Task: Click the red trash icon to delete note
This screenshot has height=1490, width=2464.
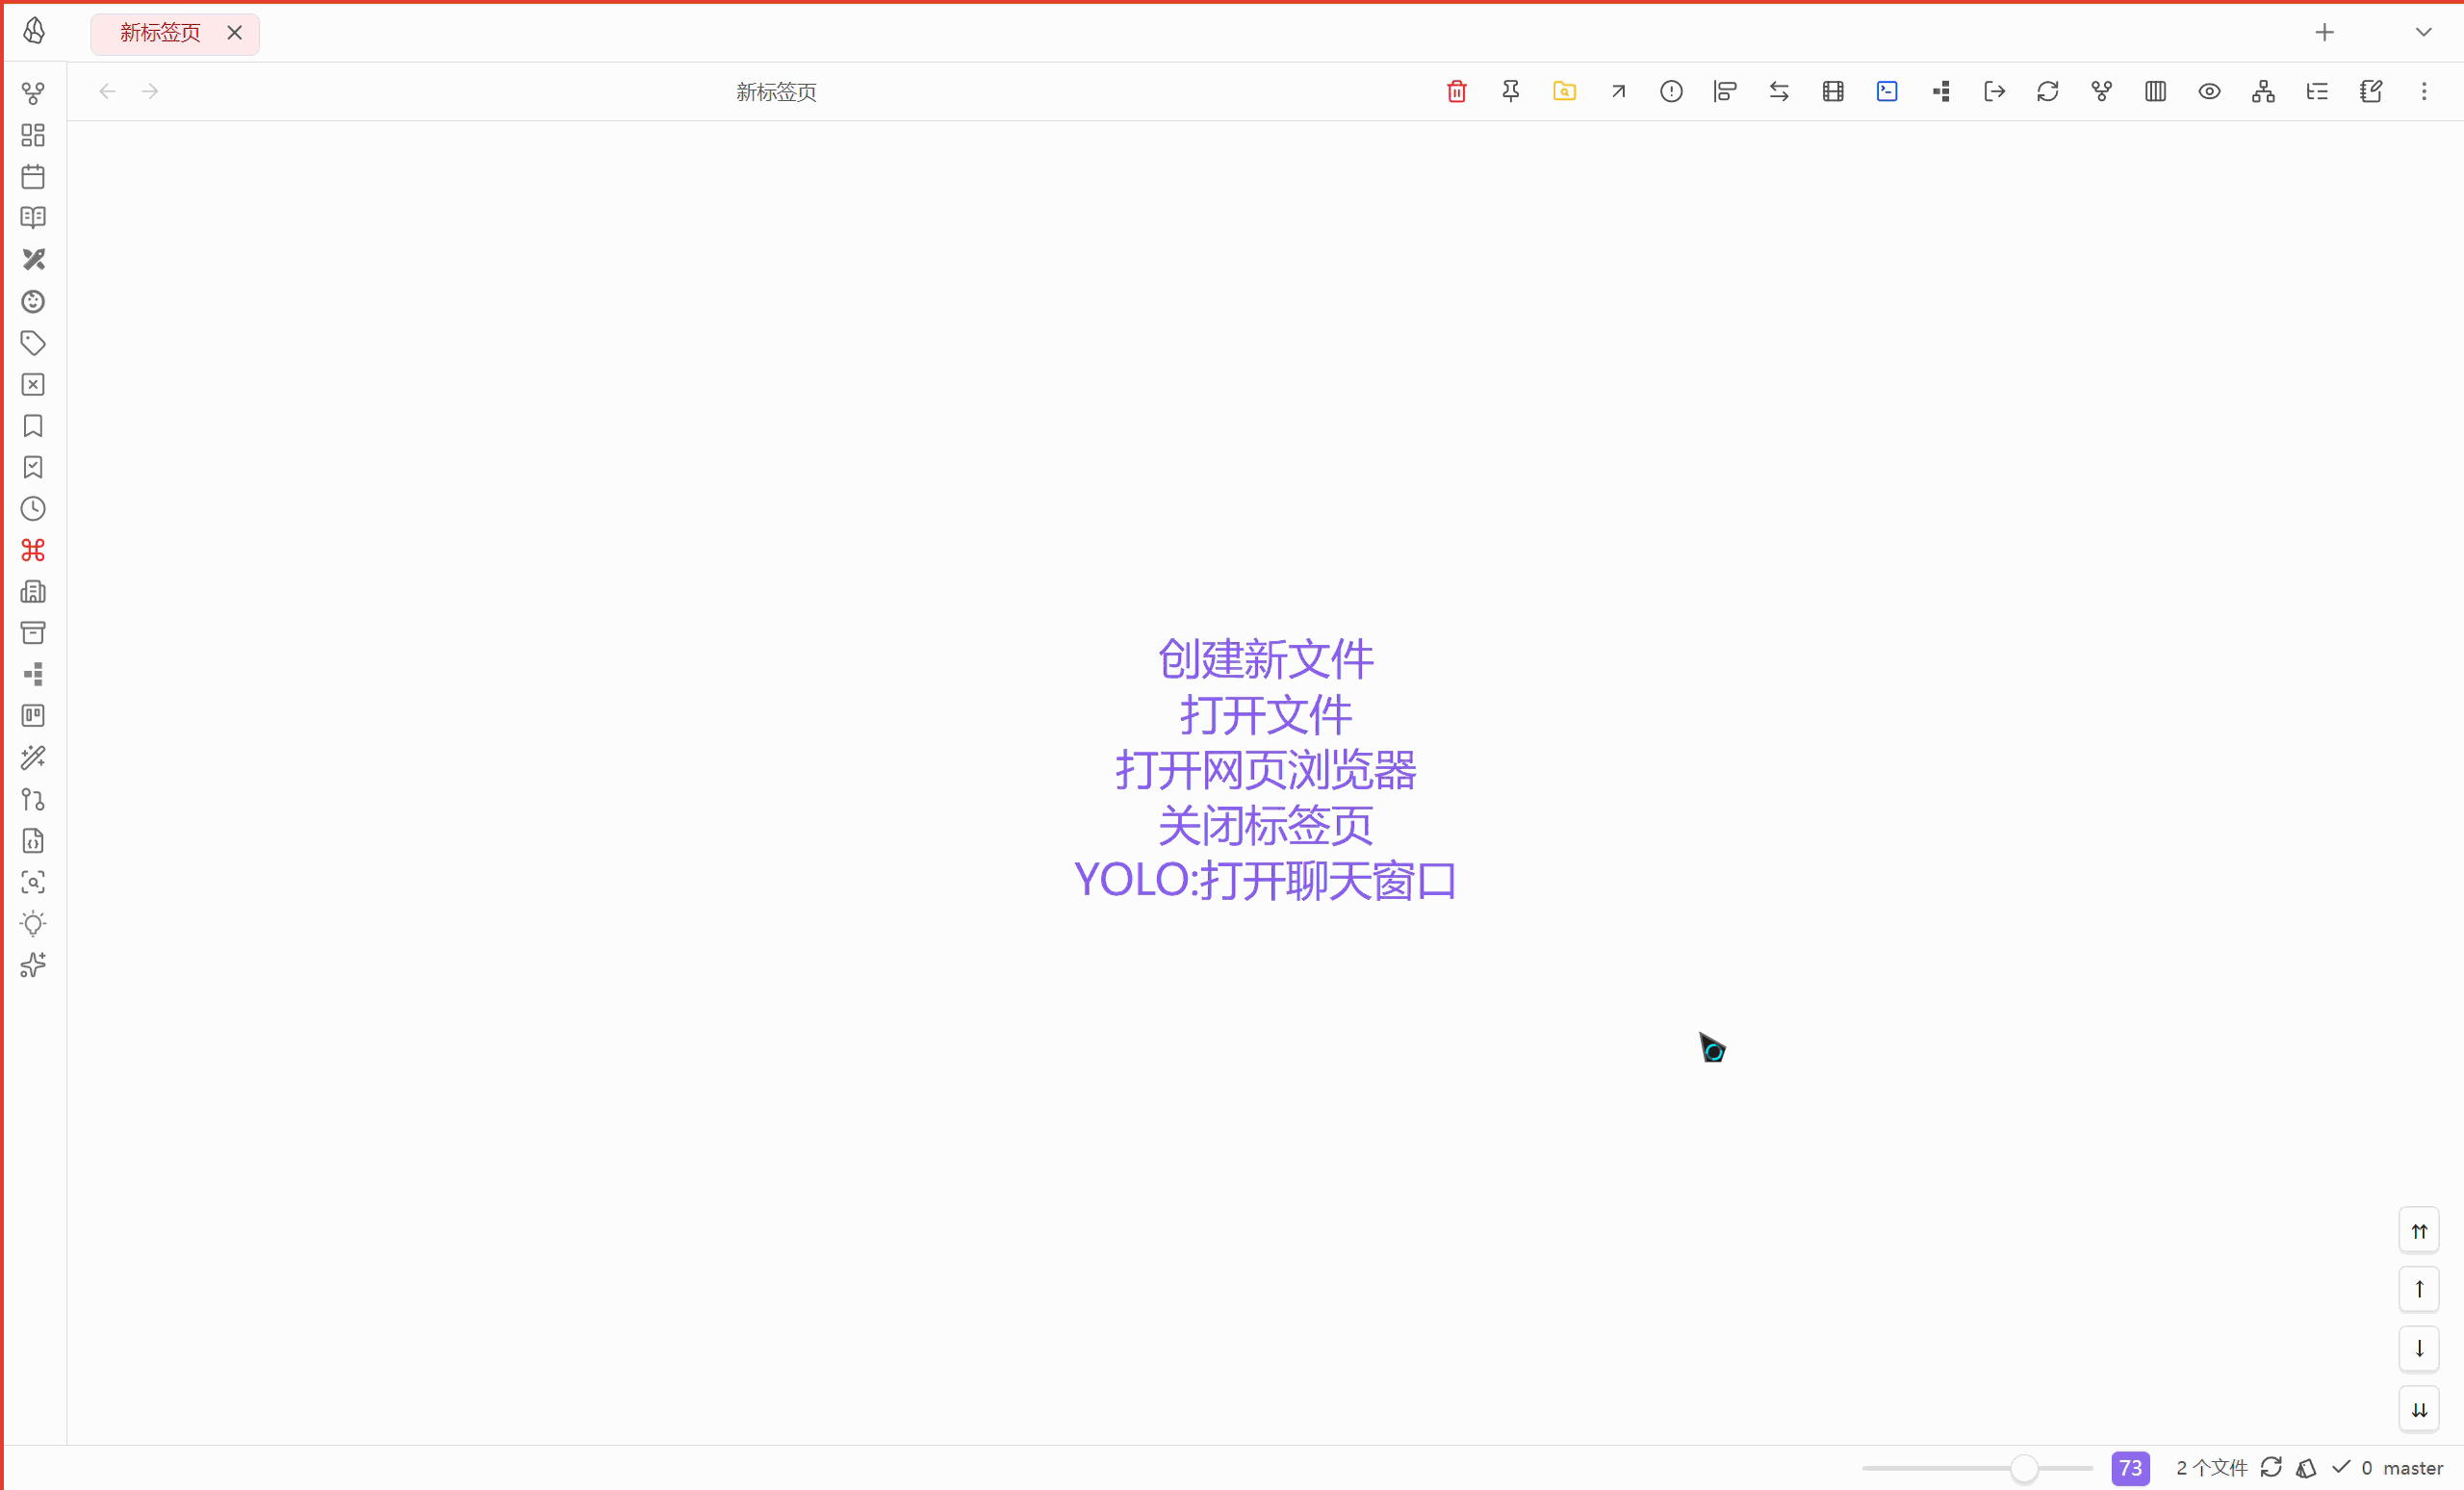Action: click(1456, 91)
